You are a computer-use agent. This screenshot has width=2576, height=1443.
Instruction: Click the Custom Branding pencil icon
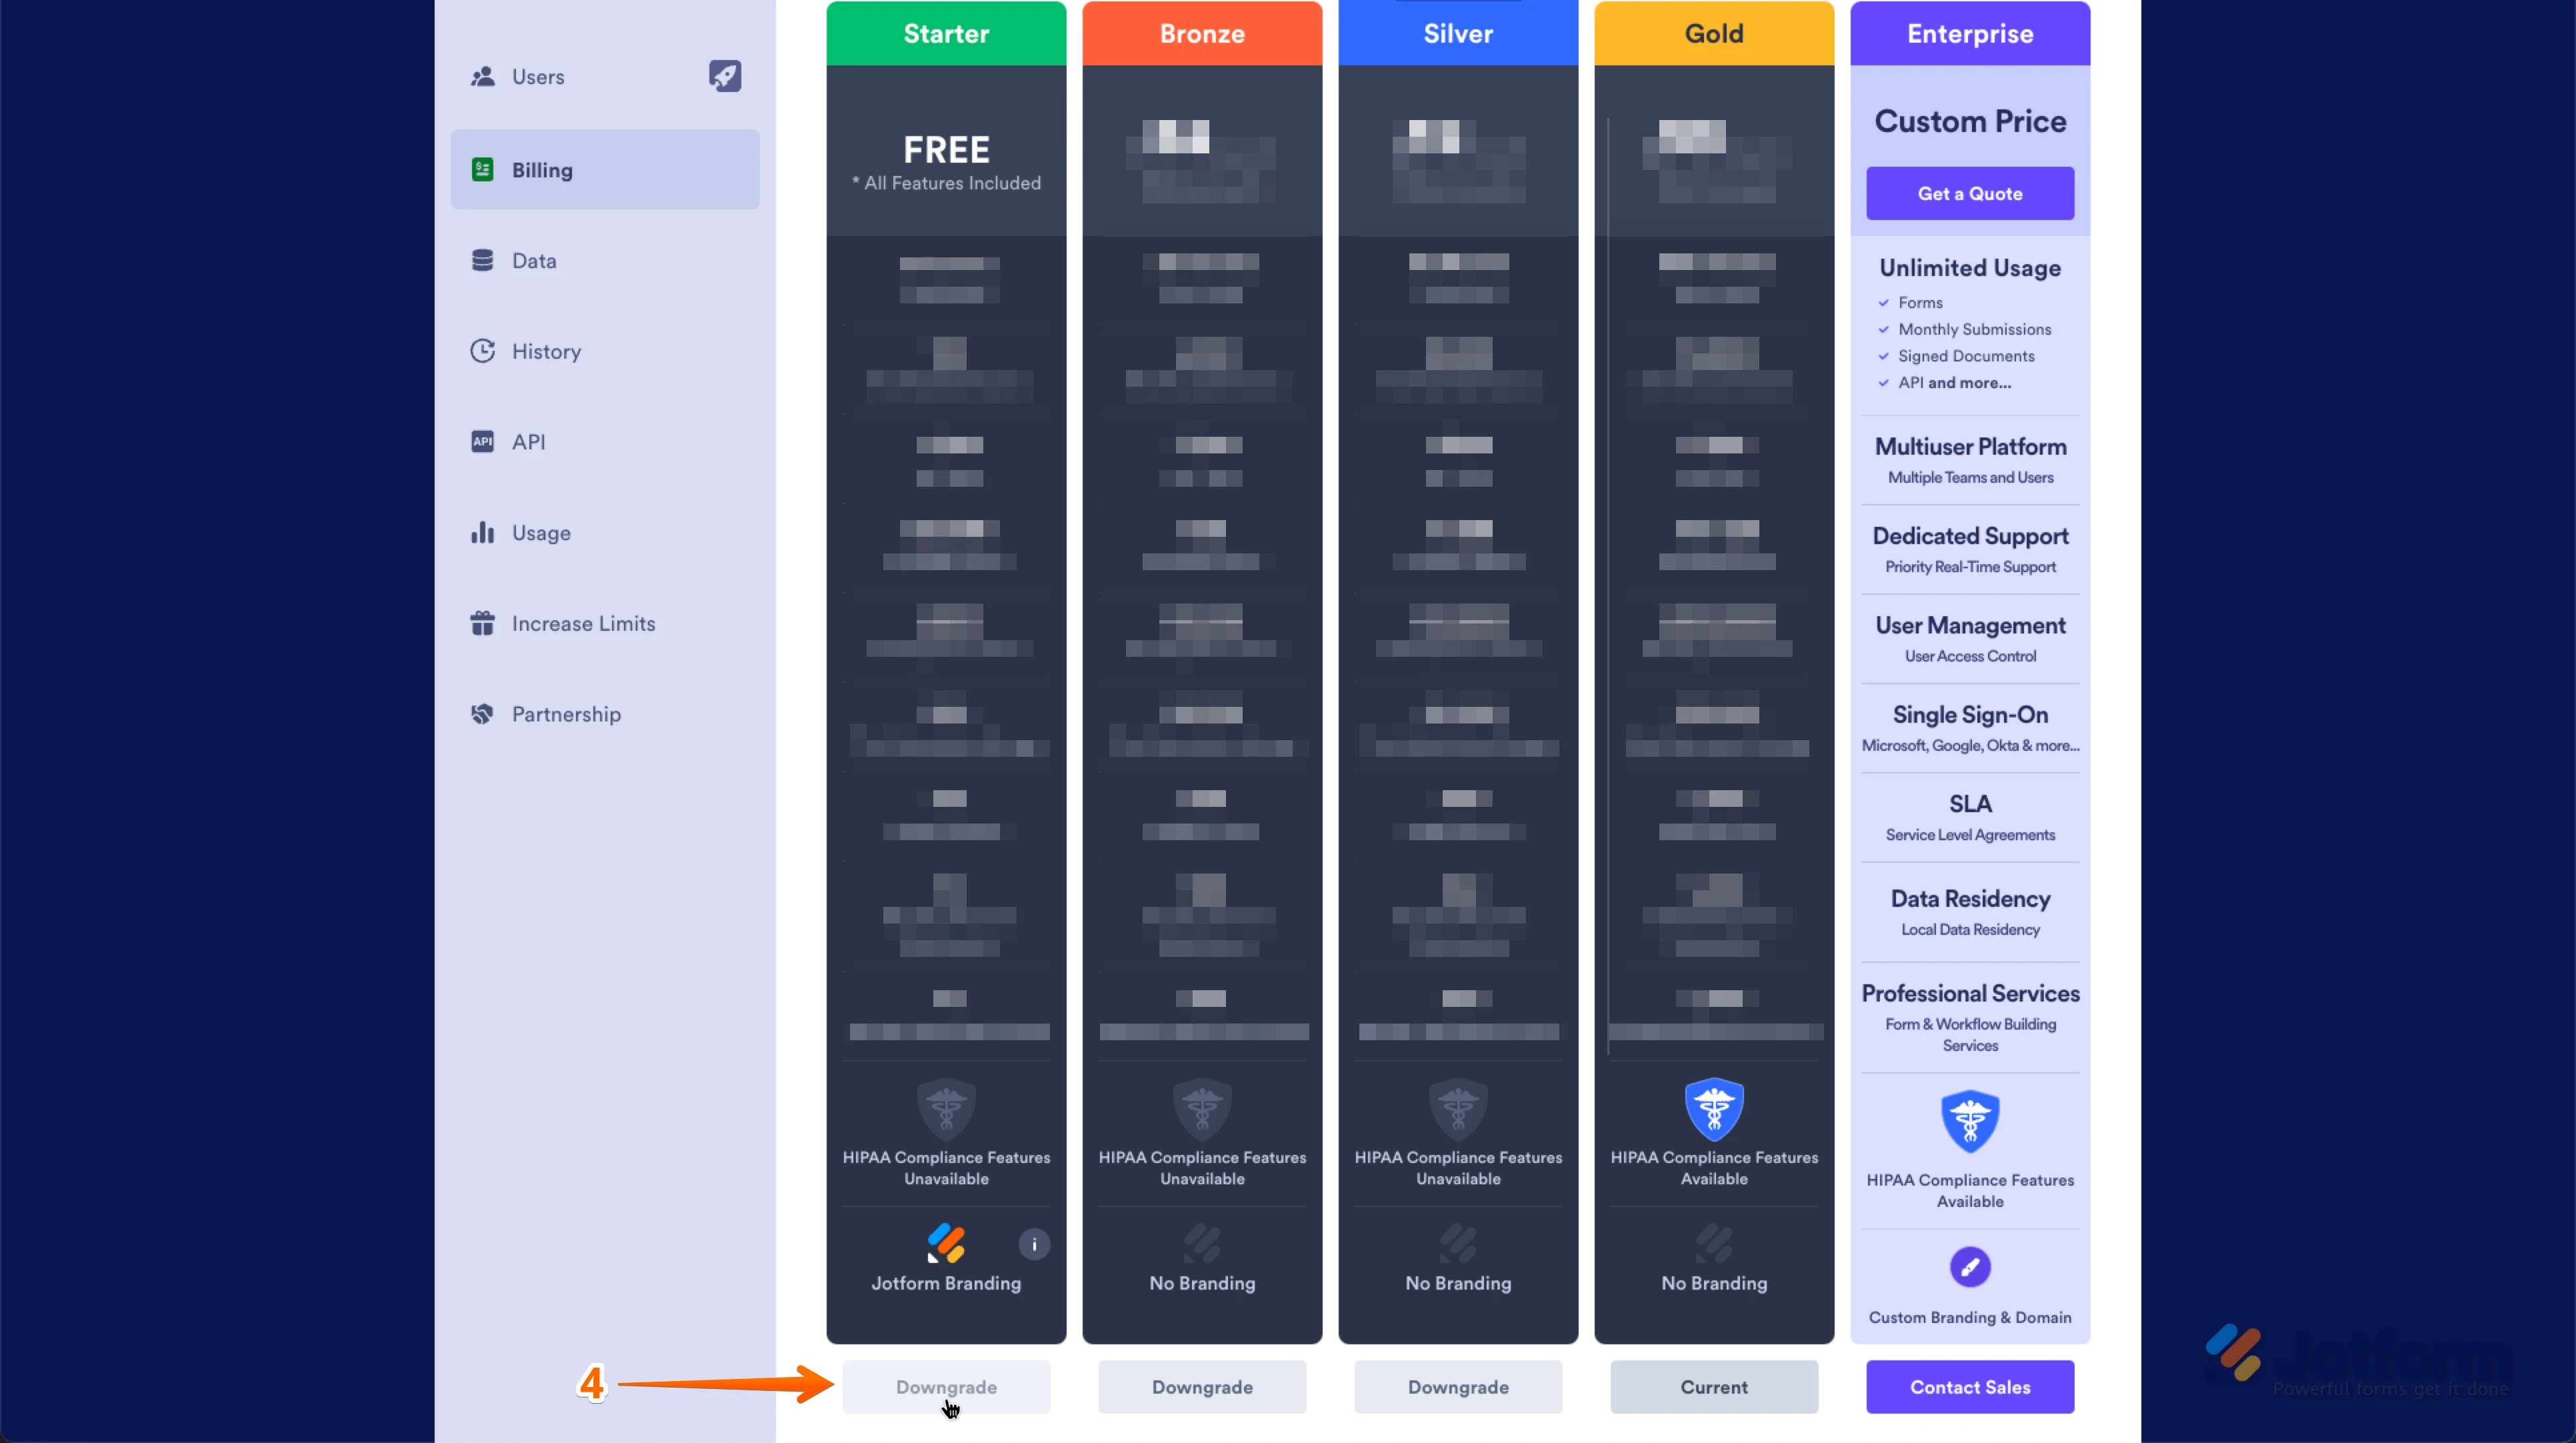point(1970,1267)
